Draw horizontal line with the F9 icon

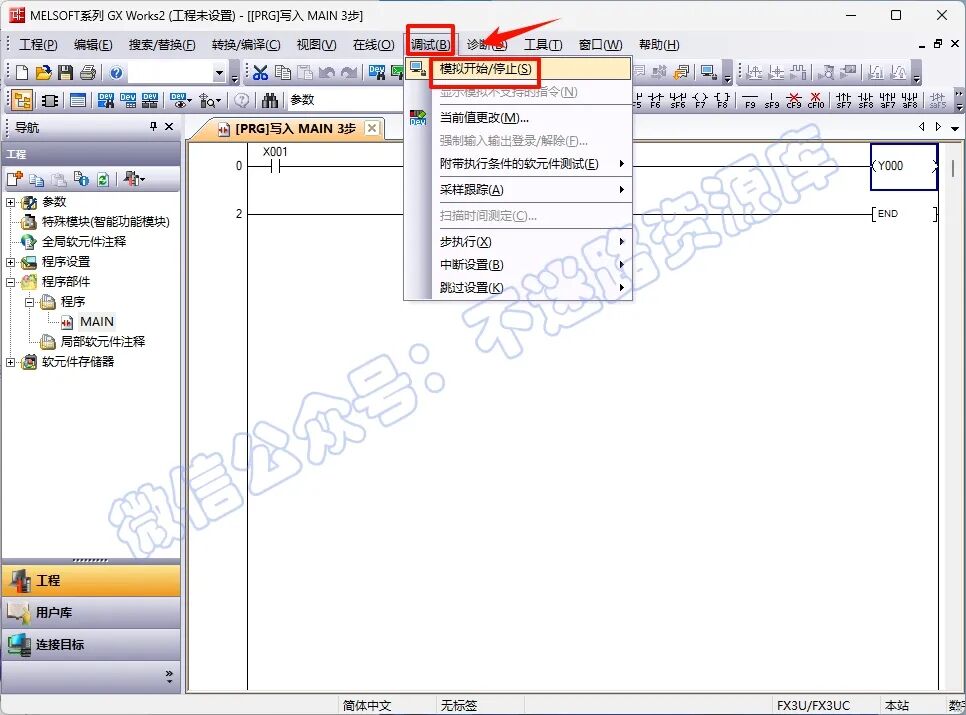coord(750,100)
